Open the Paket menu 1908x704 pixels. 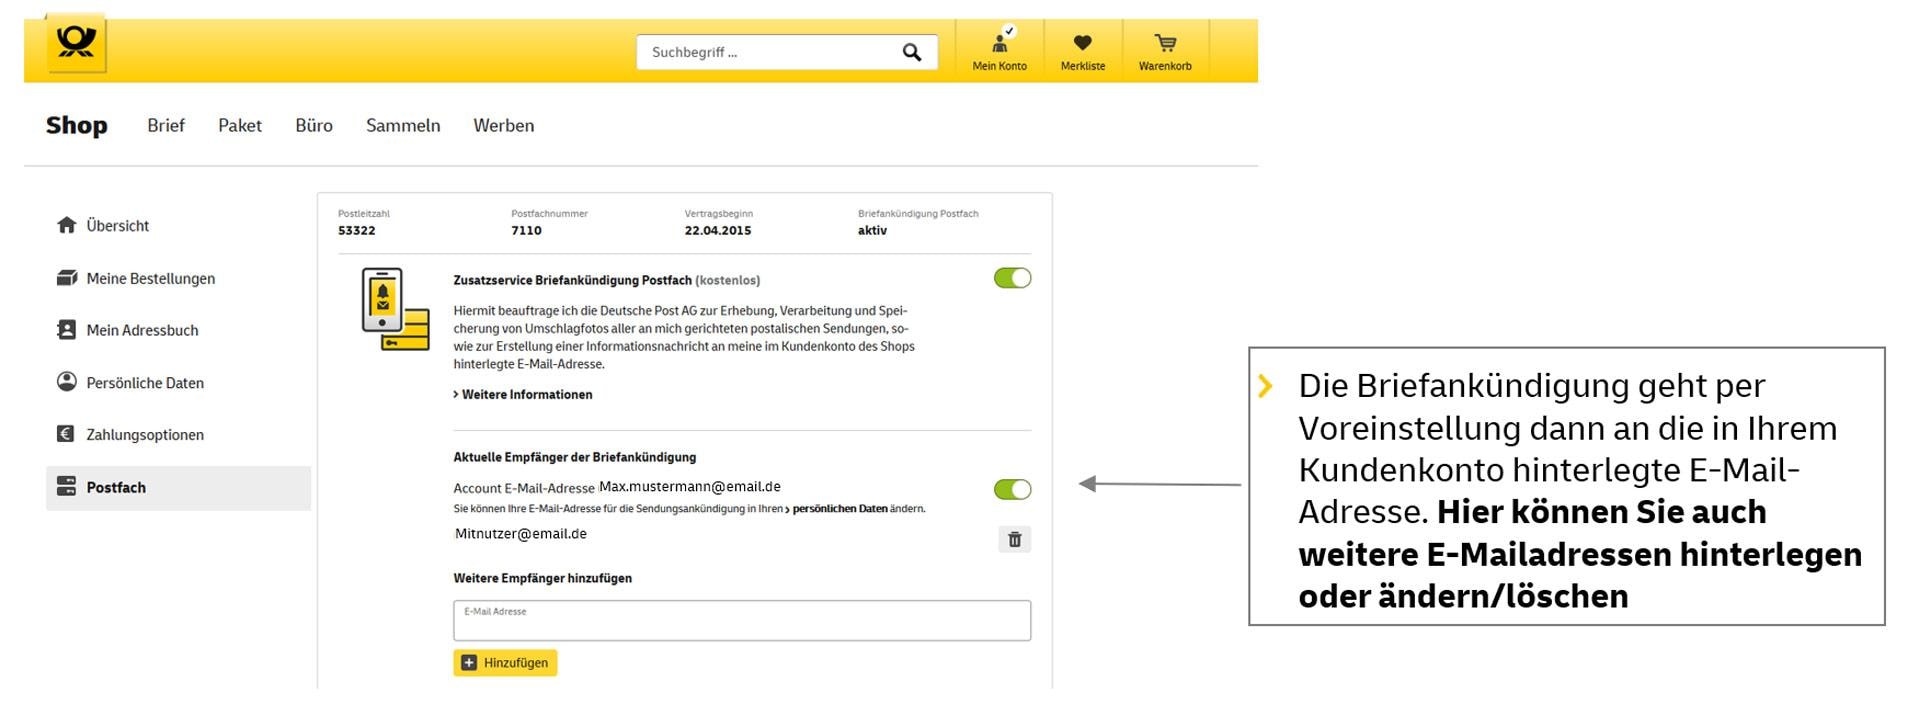240,126
